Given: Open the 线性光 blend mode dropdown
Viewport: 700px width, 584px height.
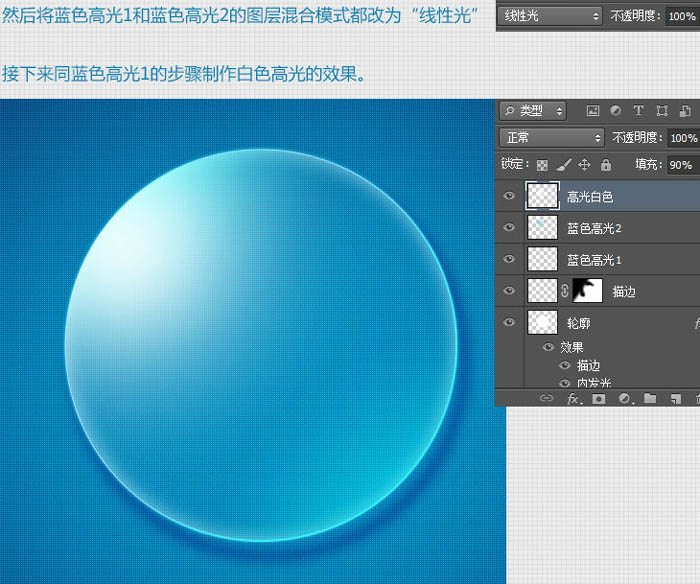Looking at the screenshot, I should [550, 16].
